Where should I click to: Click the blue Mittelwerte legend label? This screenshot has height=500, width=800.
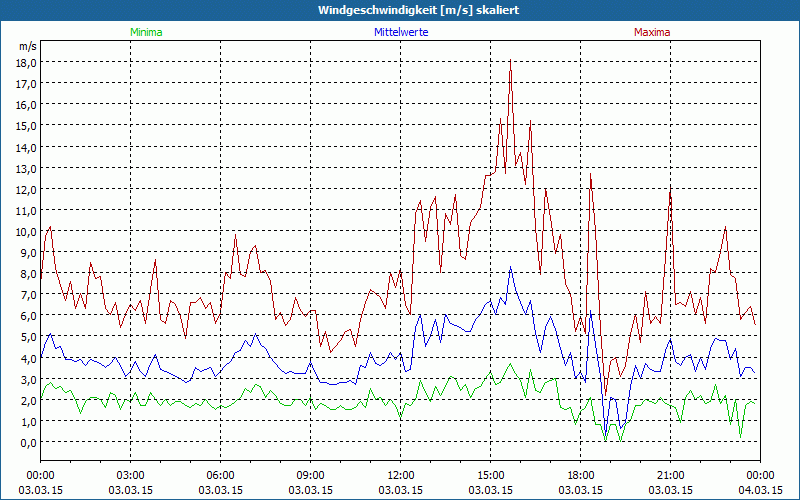click(x=400, y=32)
